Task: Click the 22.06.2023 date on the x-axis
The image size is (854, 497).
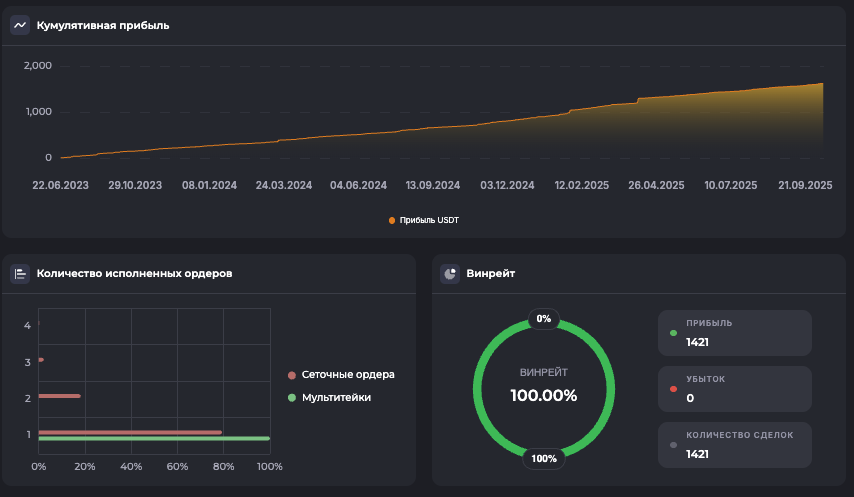Action: tap(61, 185)
